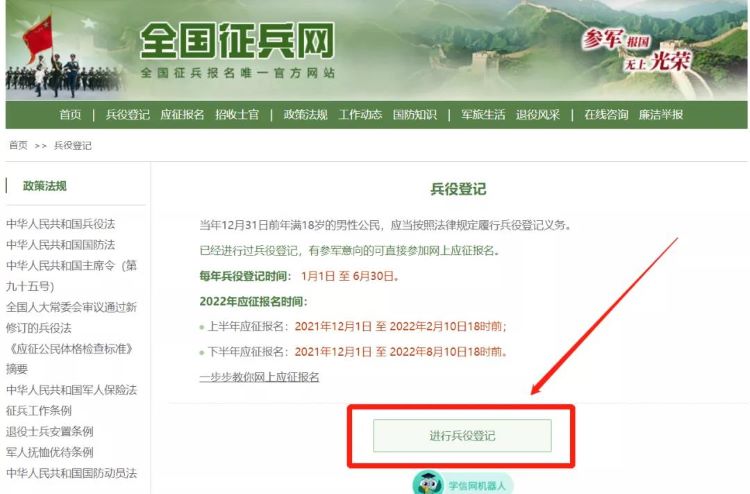The height and width of the screenshot is (494, 750).
Task: Open 中华人民共和国国防法 sidebar link
Action: tap(61, 245)
